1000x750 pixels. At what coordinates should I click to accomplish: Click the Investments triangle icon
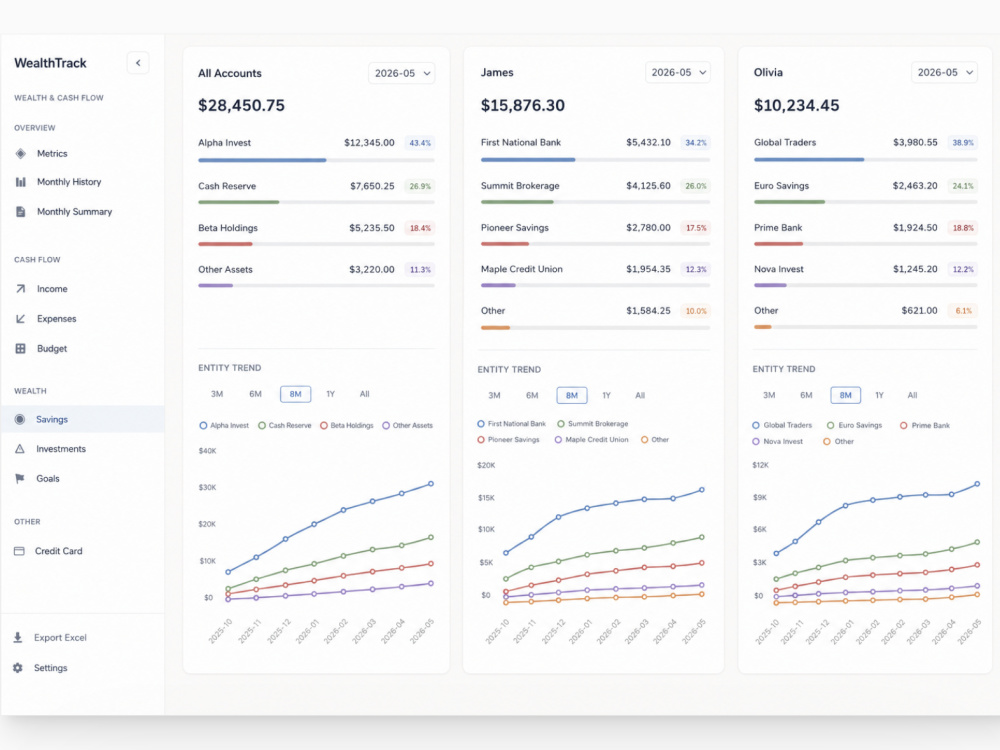20,449
